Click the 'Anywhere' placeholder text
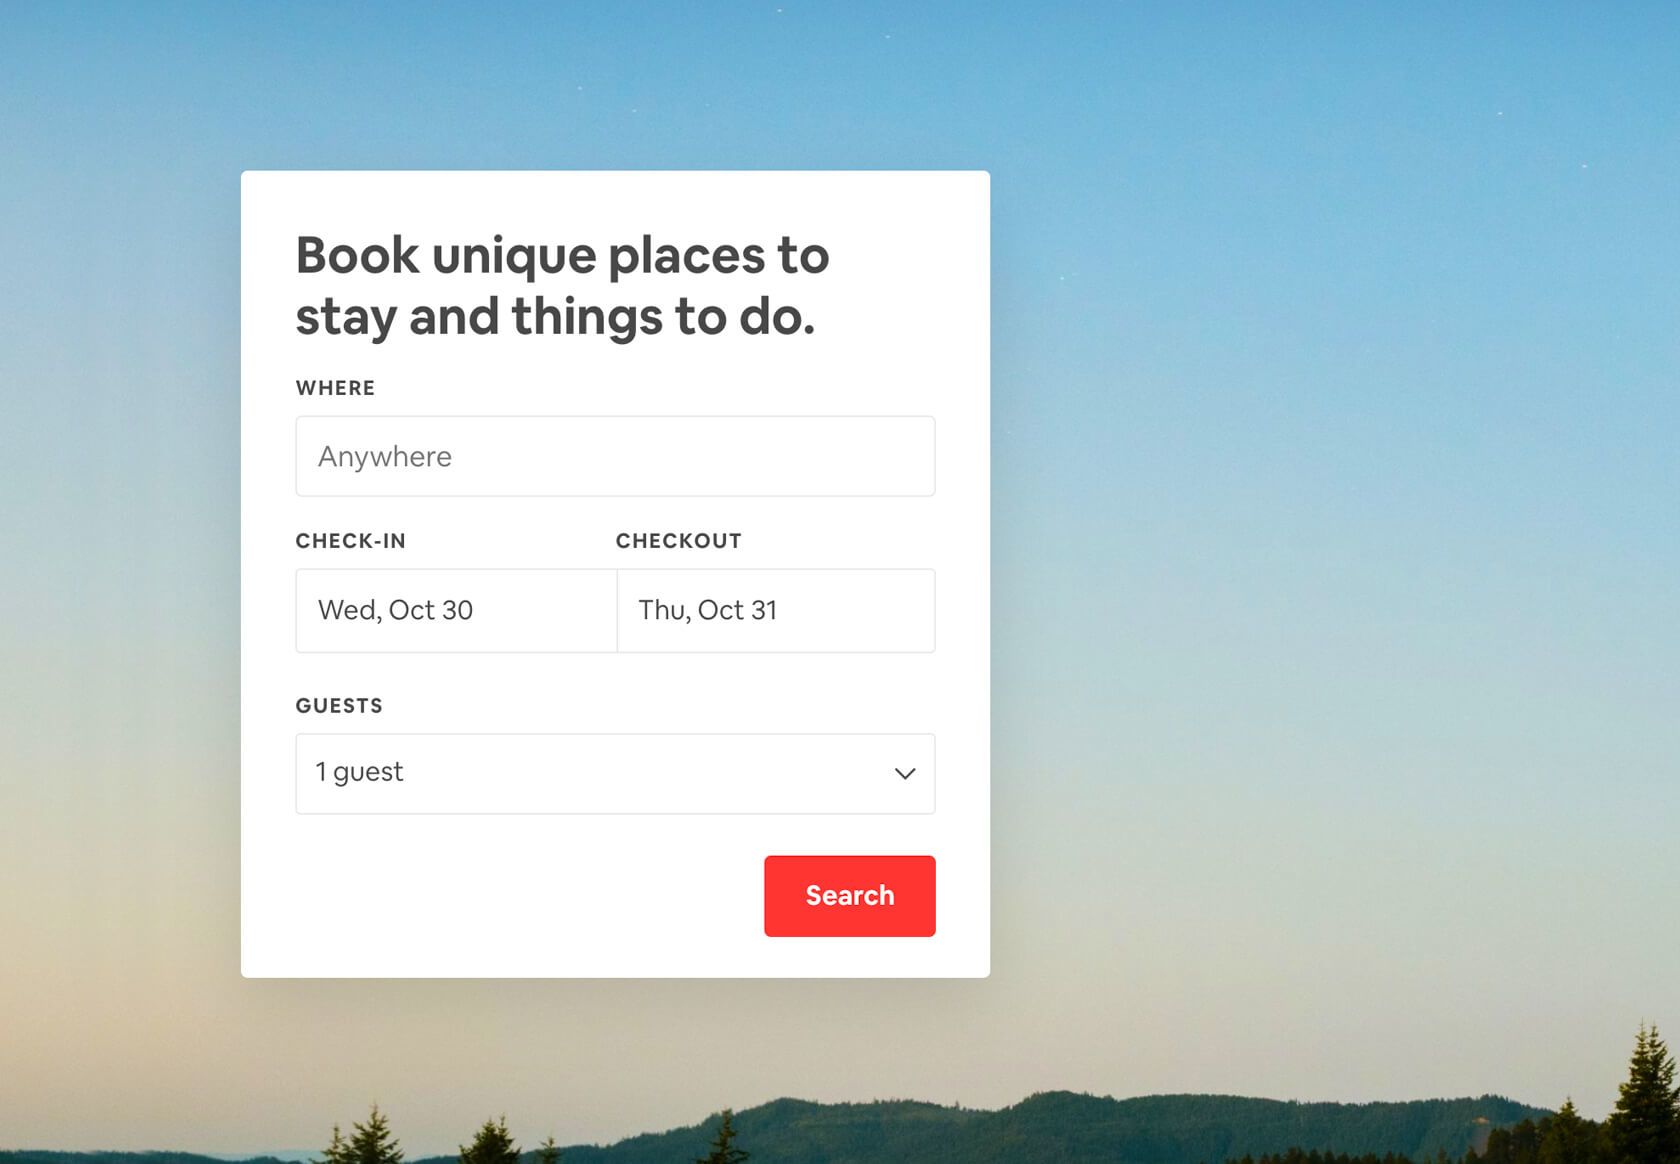This screenshot has width=1680, height=1164. tap(385, 457)
